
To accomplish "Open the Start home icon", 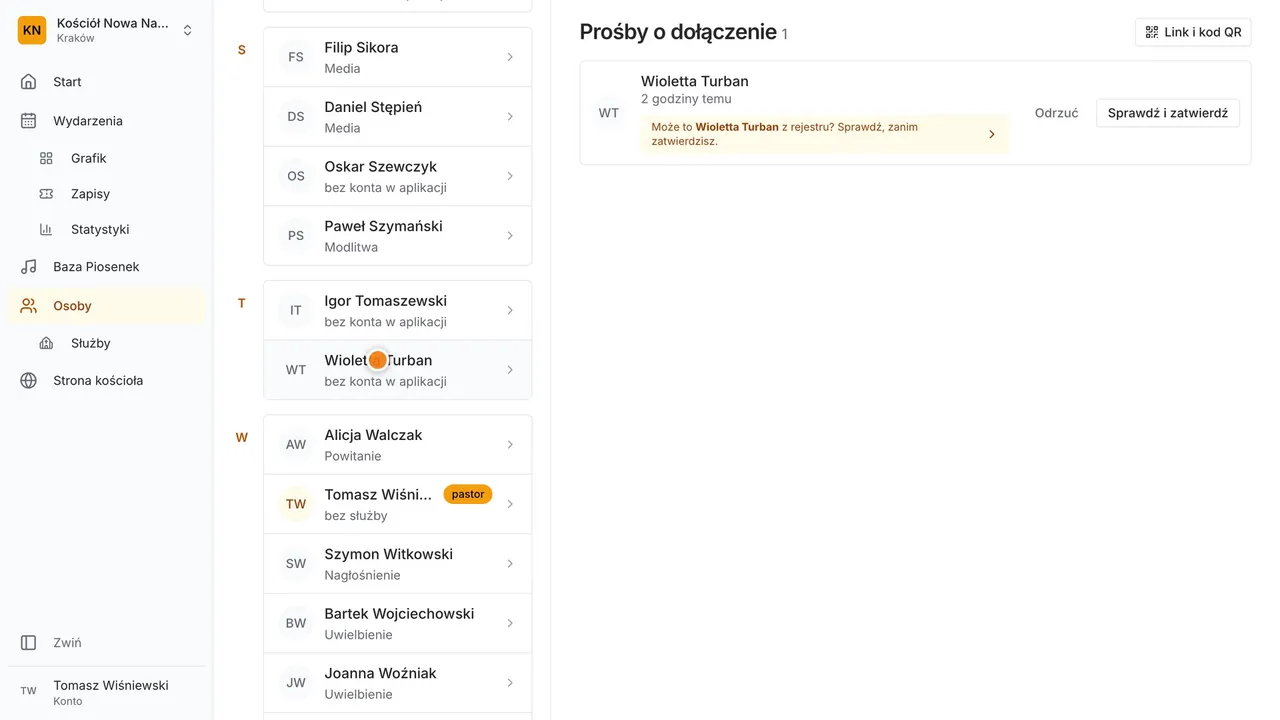I will [29, 82].
